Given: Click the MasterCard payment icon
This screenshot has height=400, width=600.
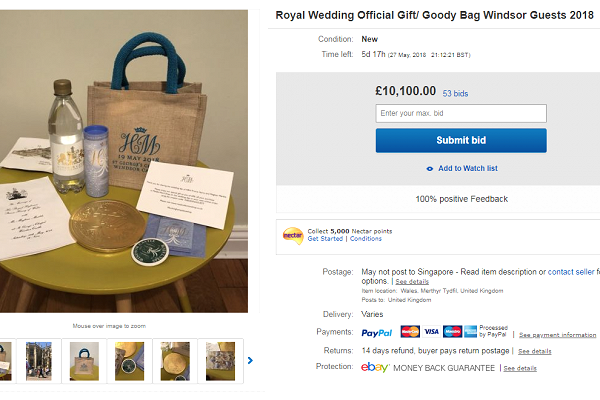Looking at the screenshot, I should click(x=410, y=332).
